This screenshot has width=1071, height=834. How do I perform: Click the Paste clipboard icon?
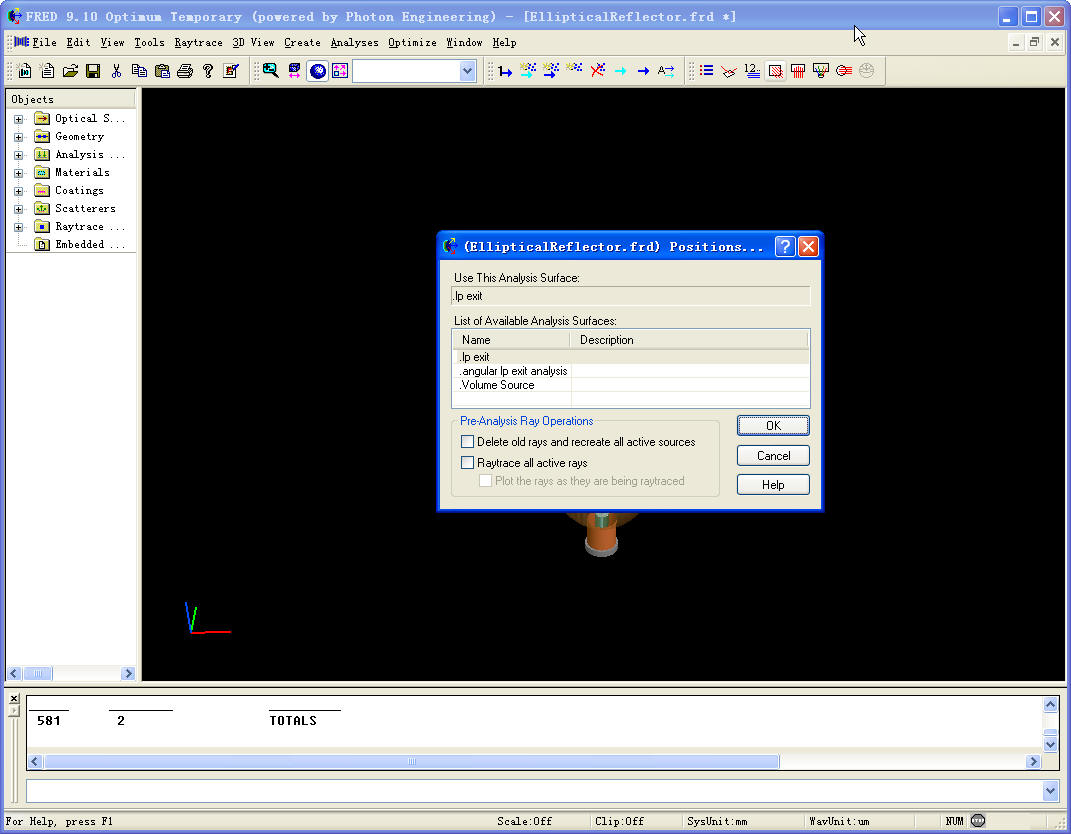162,70
